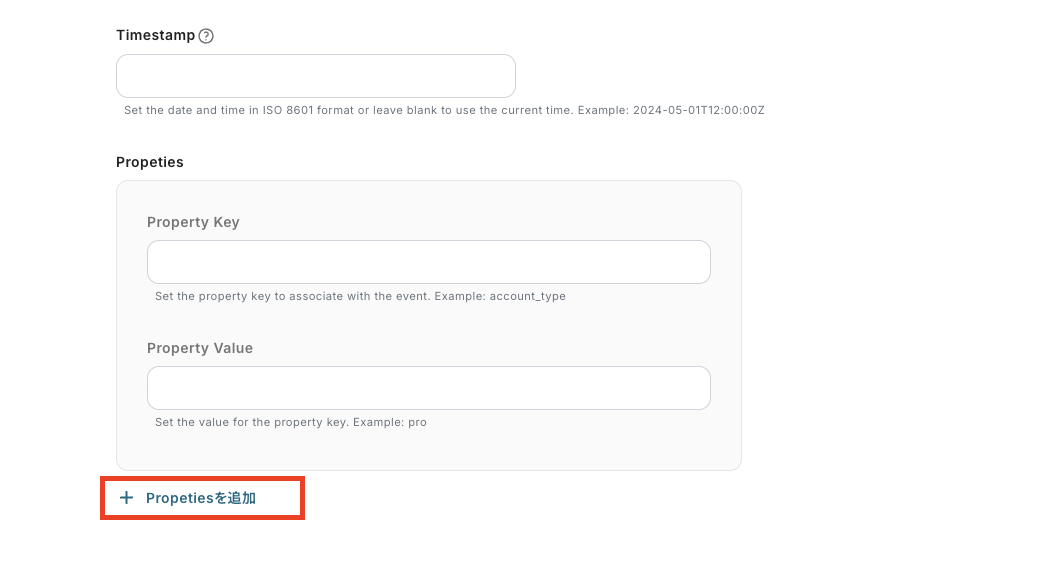1042x588 pixels.
Task: Click the "Example: pro" text
Action: tap(391, 422)
